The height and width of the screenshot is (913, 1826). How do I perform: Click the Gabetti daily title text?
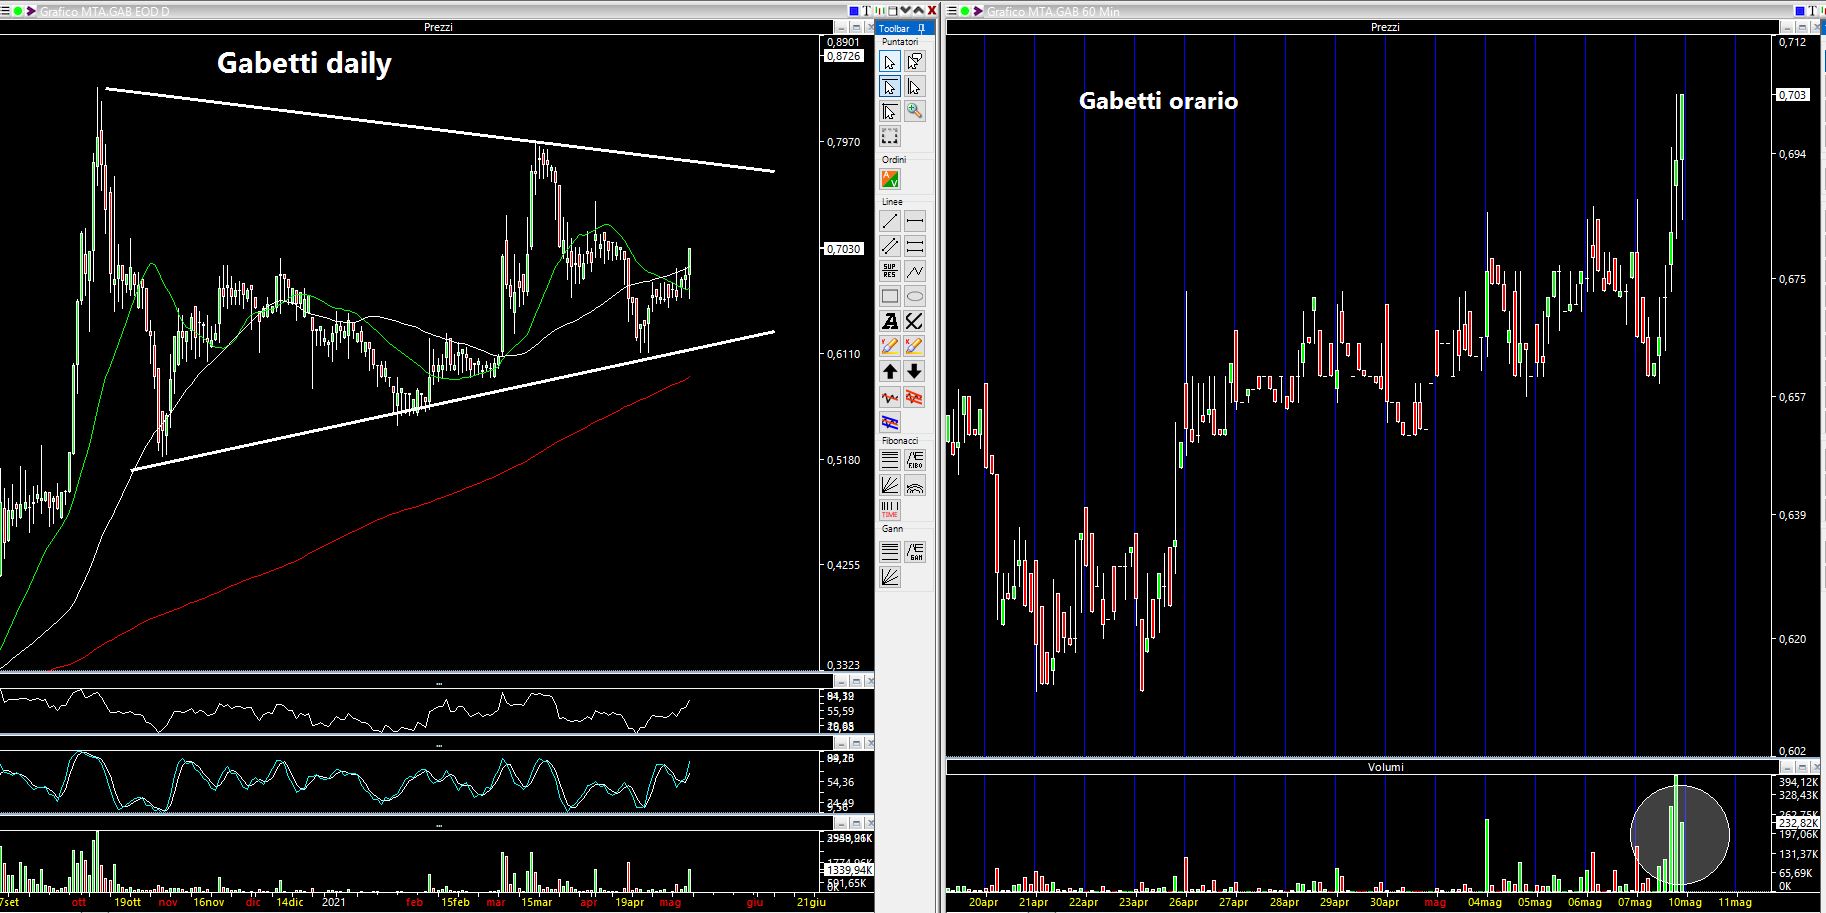pyautogui.click(x=304, y=63)
